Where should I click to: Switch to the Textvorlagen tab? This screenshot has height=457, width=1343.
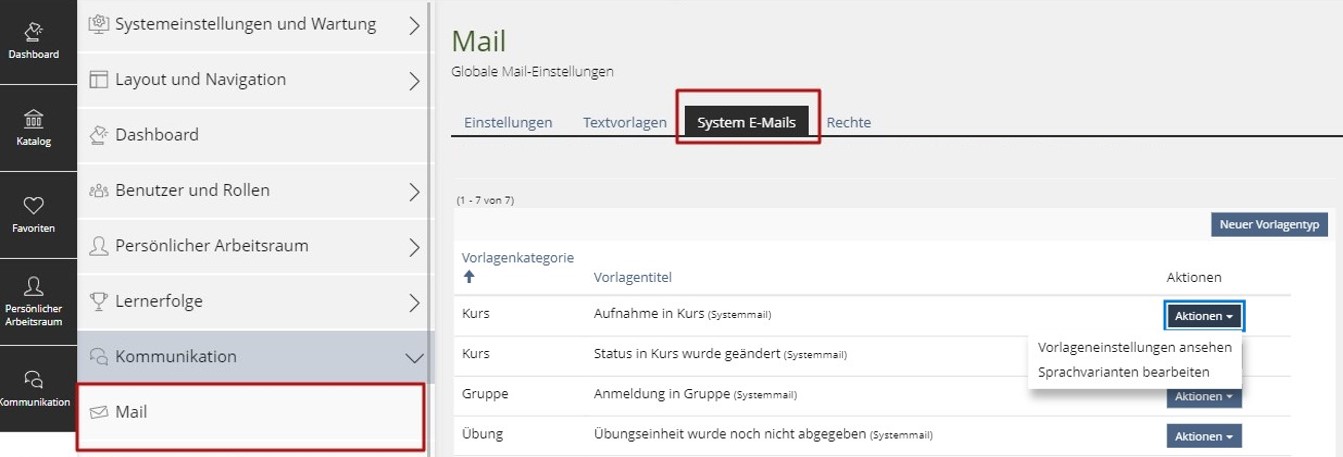pyautogui.click(x=625, y=123)
